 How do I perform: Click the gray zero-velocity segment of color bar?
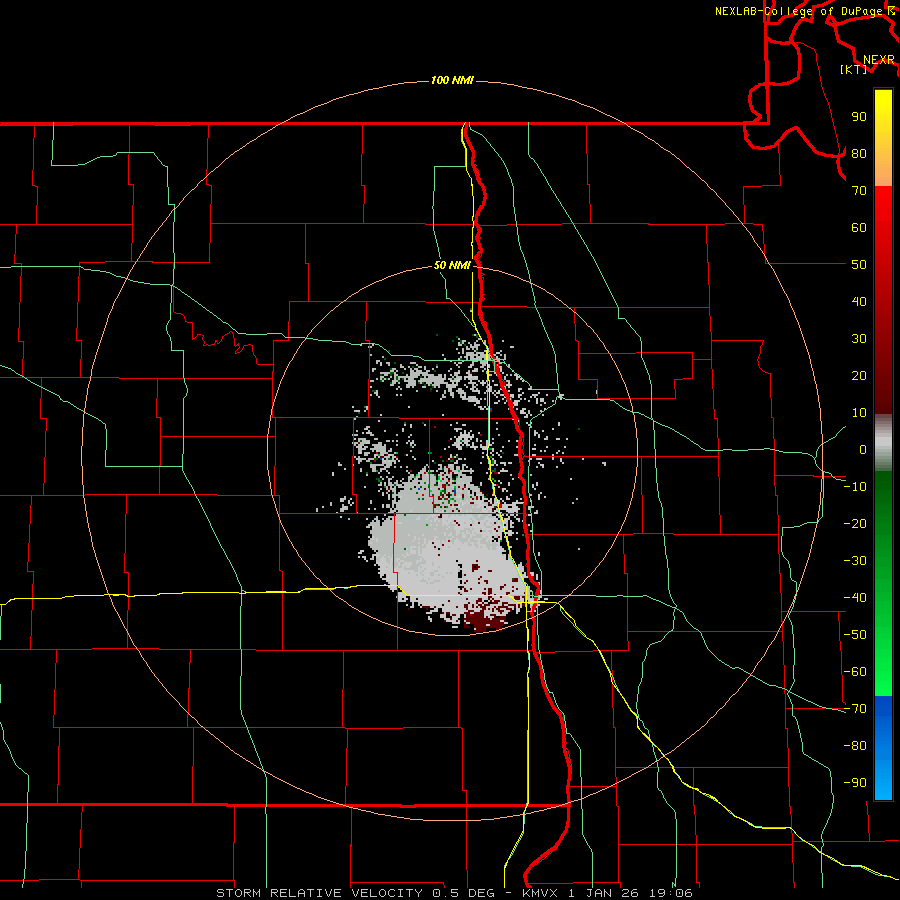[883, 443]
